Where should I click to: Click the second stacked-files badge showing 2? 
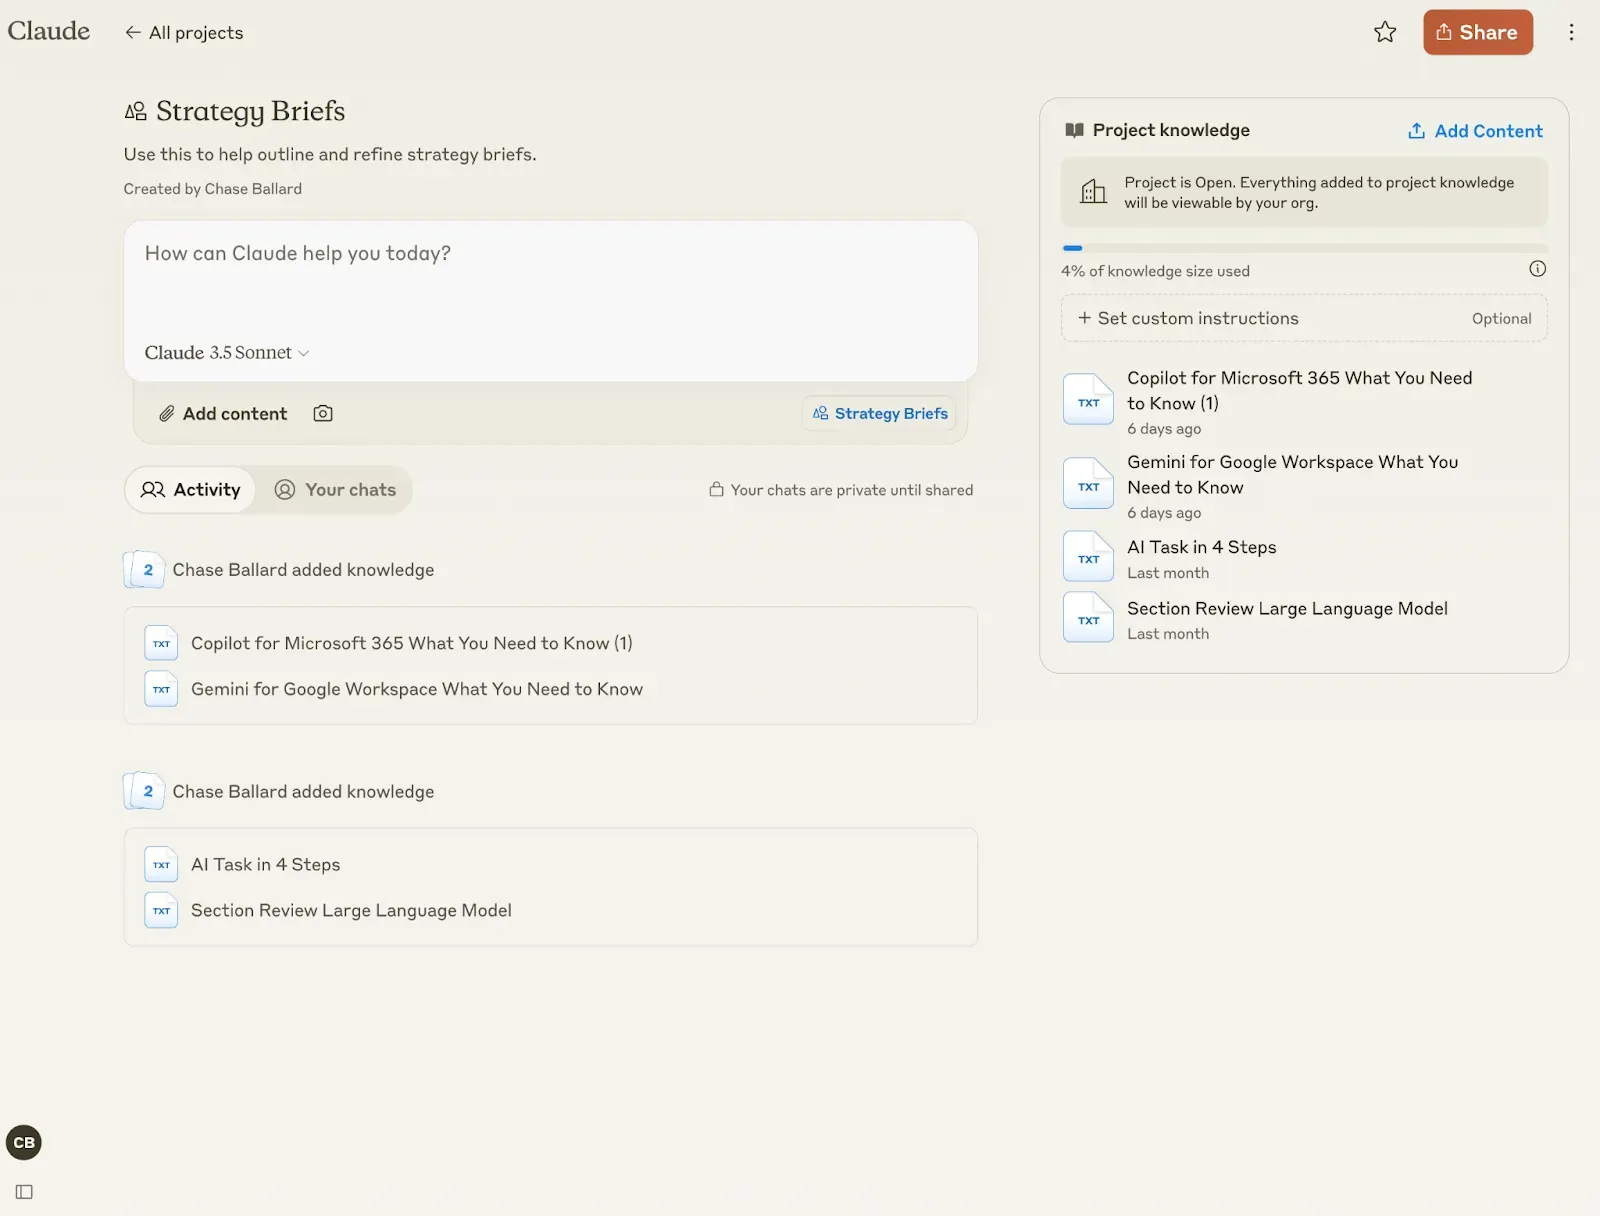point(144,791)
